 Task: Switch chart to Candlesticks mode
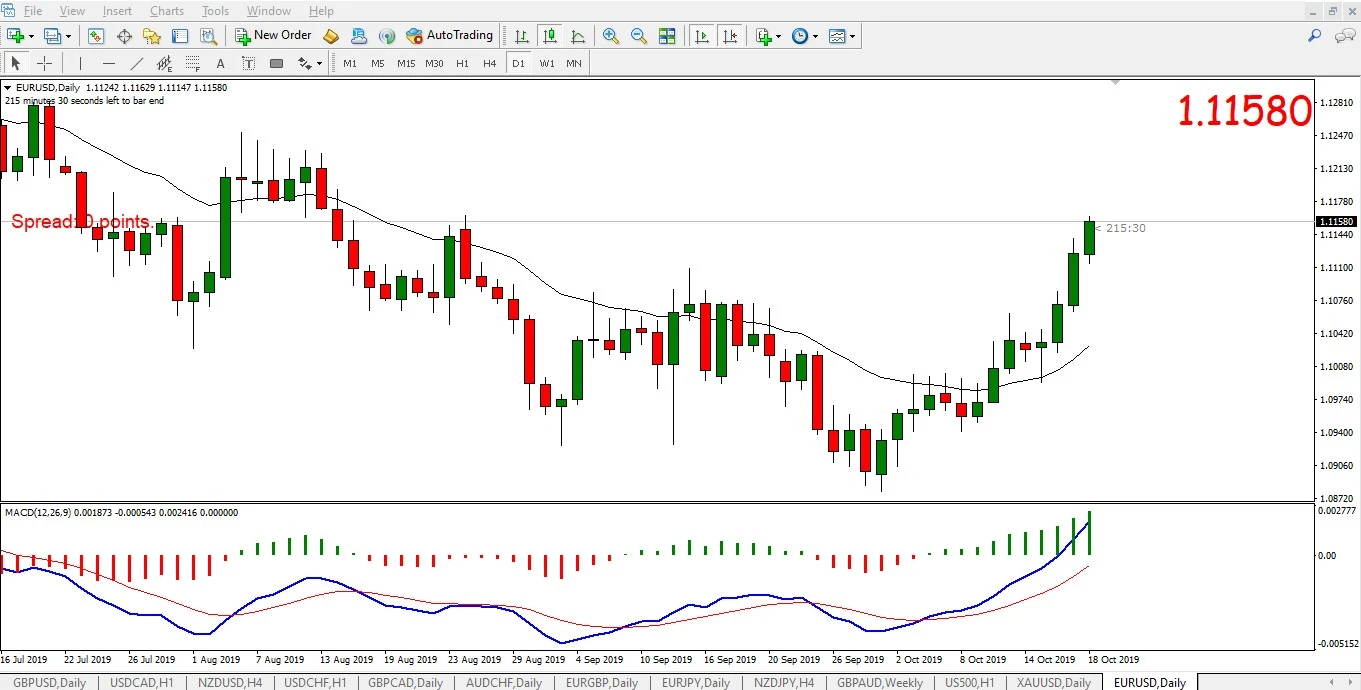click(549, 36)
